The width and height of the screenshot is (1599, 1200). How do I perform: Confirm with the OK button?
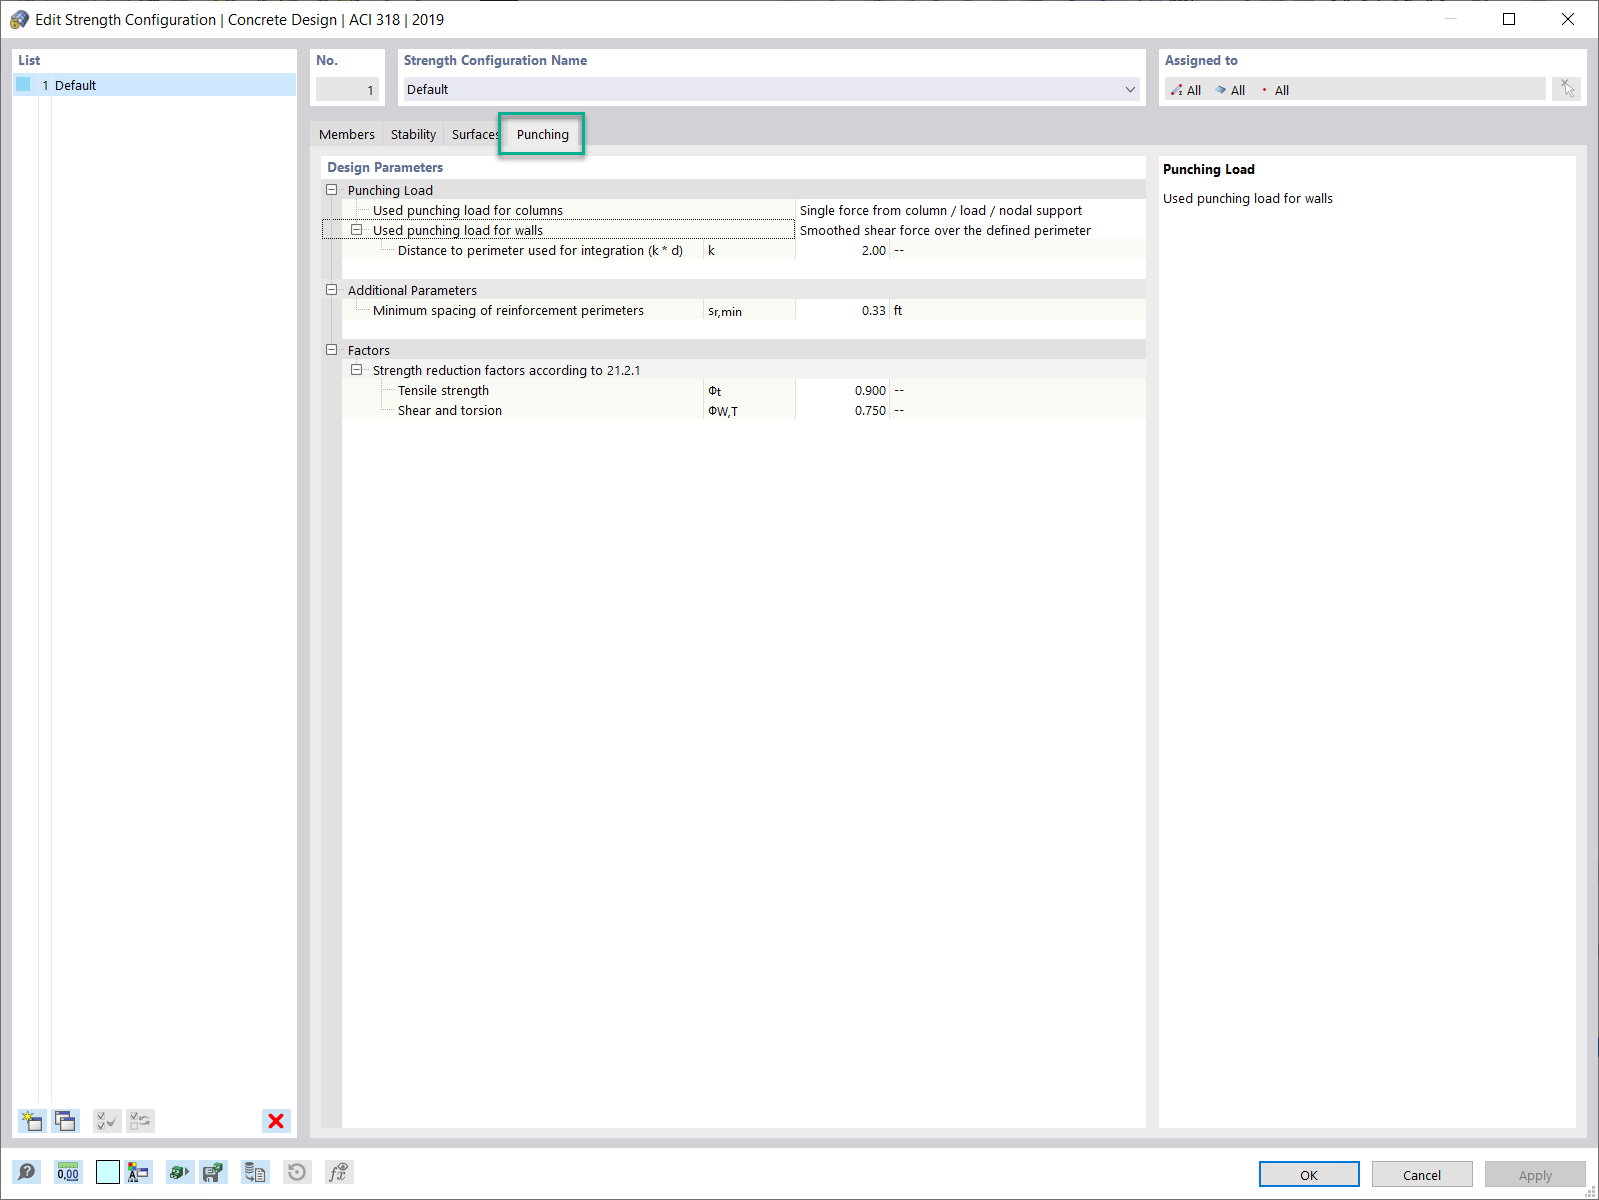click(1309, 1174)
